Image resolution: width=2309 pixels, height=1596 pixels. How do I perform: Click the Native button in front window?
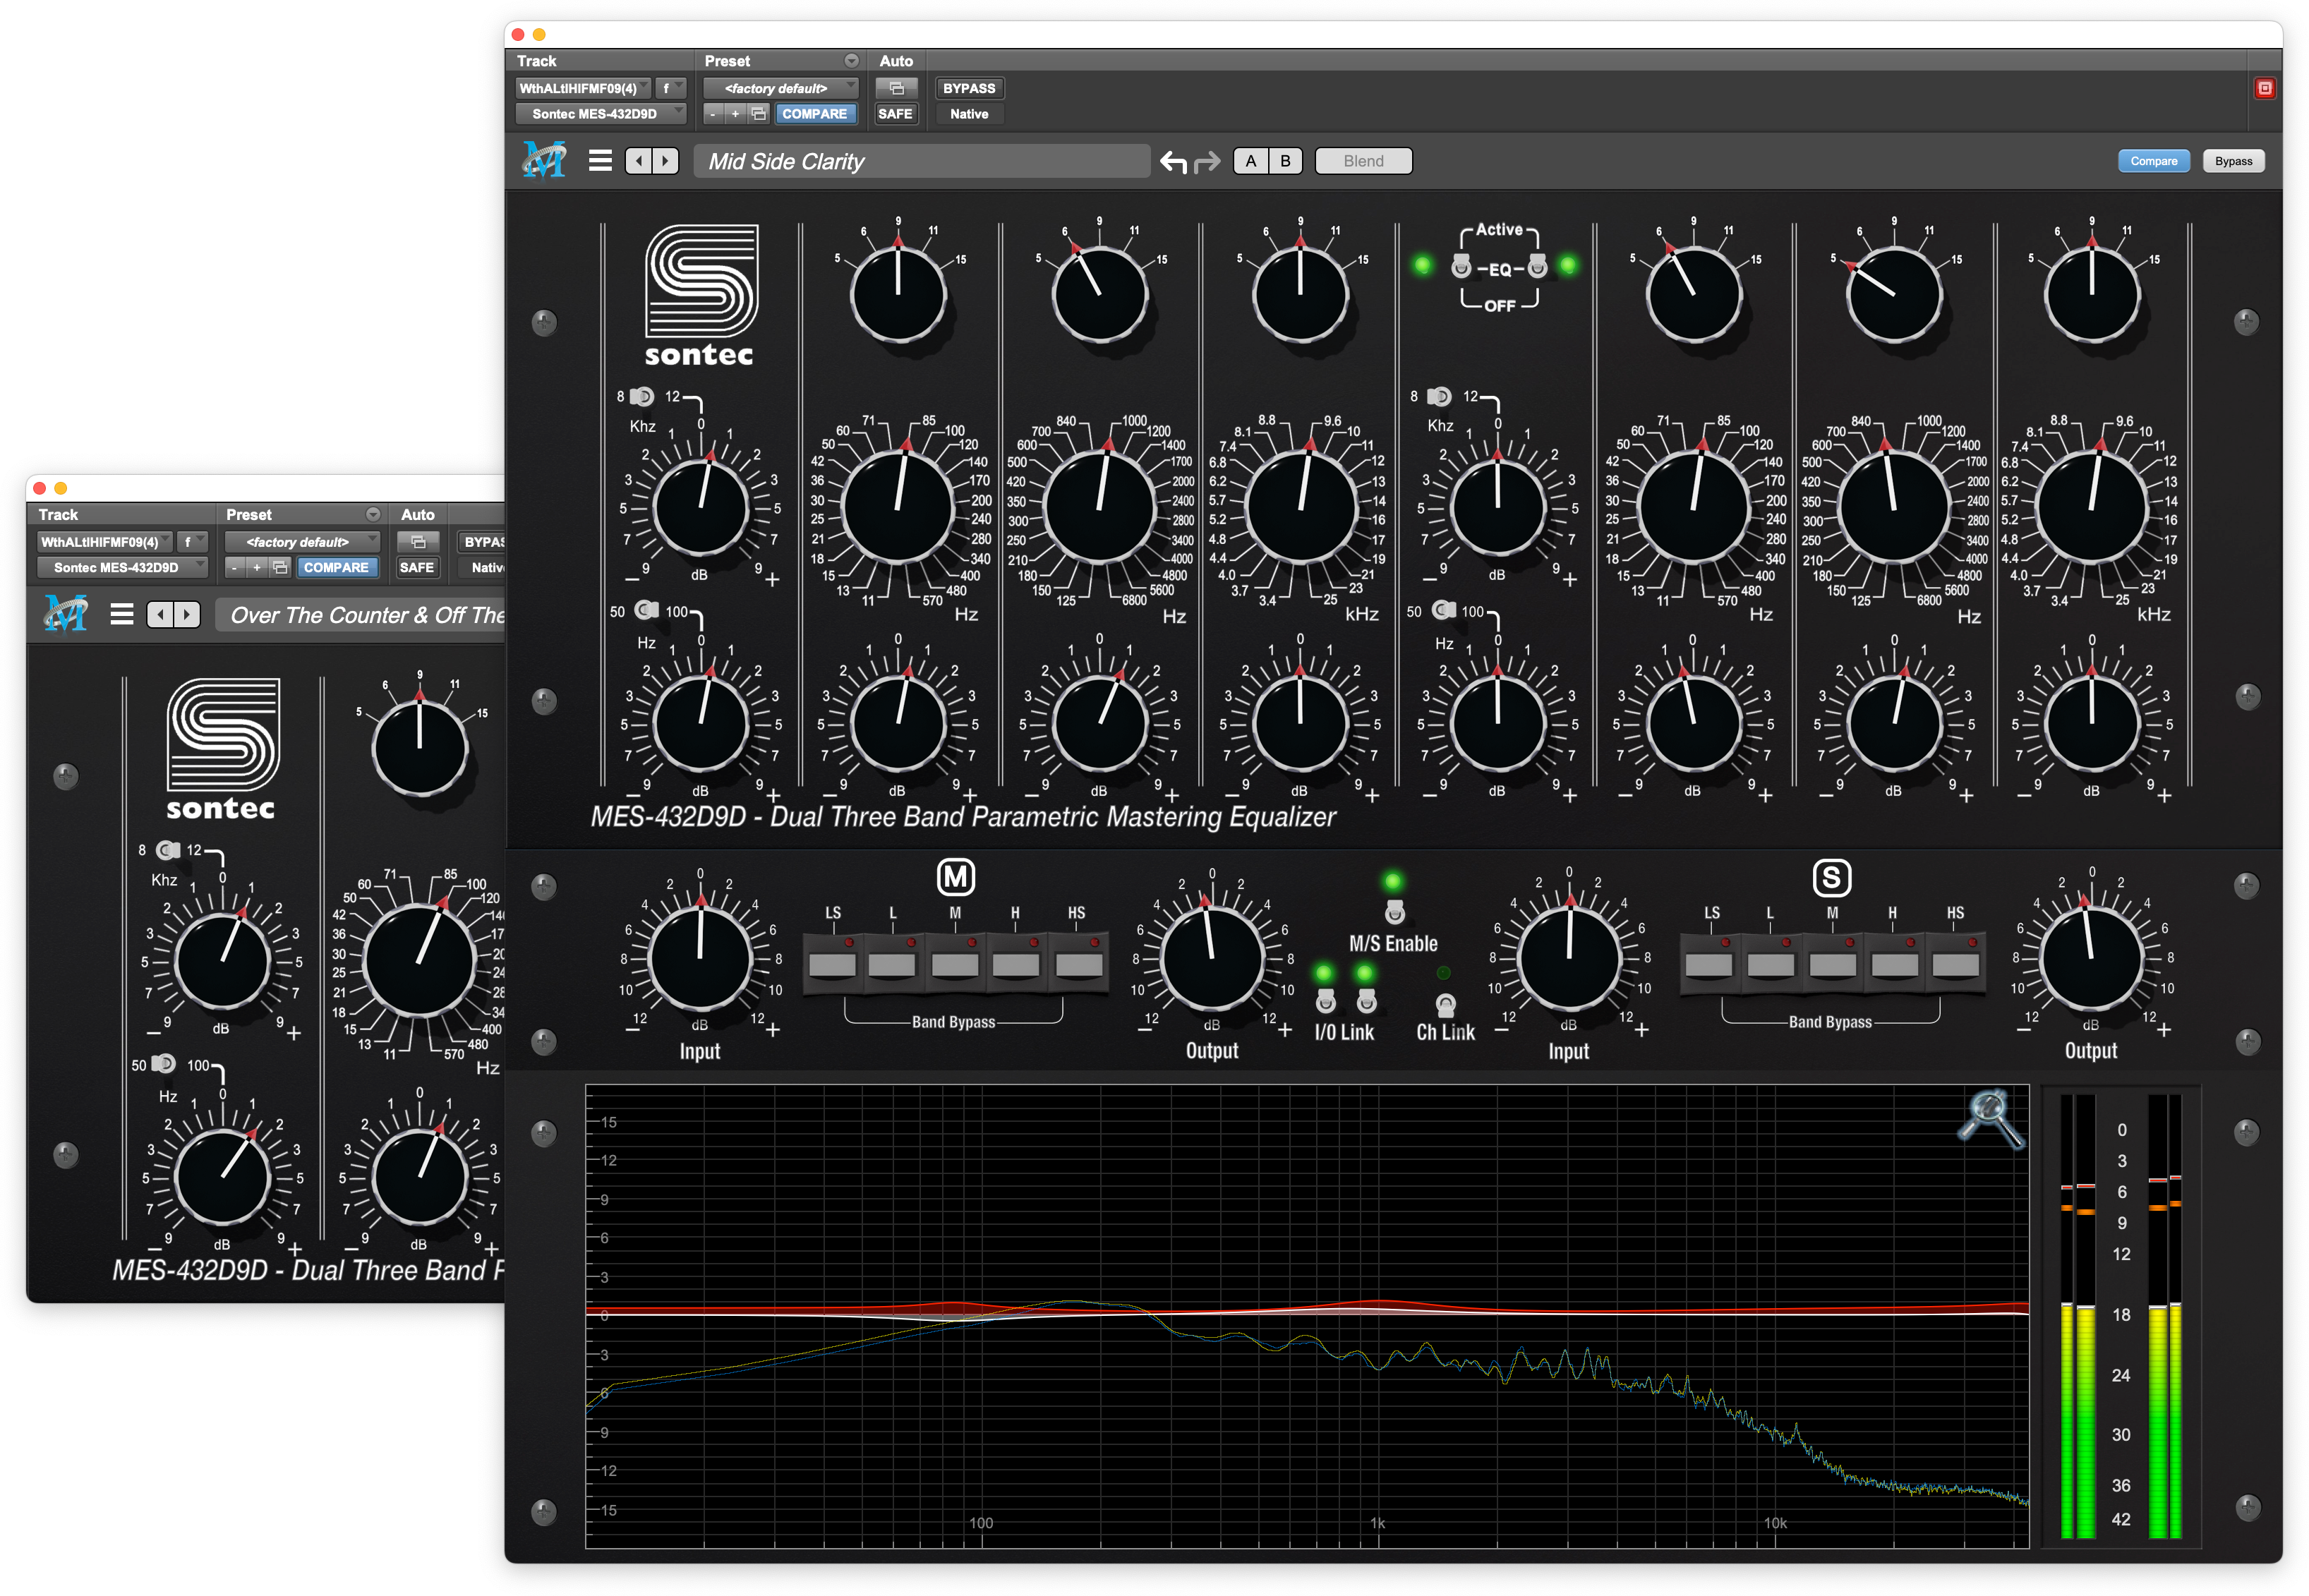coord(969,114)
